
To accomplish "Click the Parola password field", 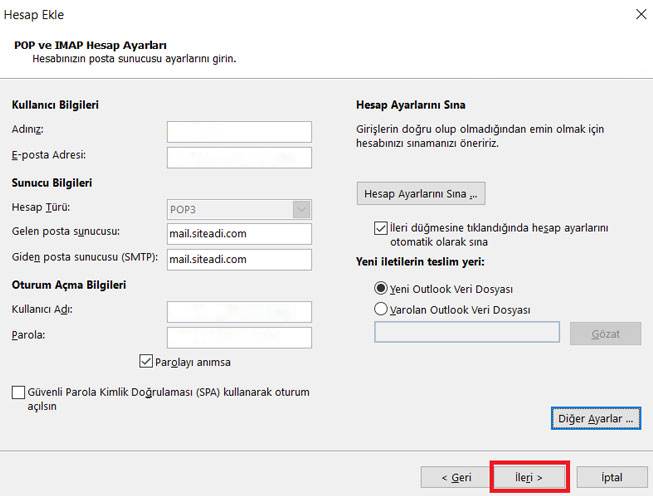I will tap(239, 337).
